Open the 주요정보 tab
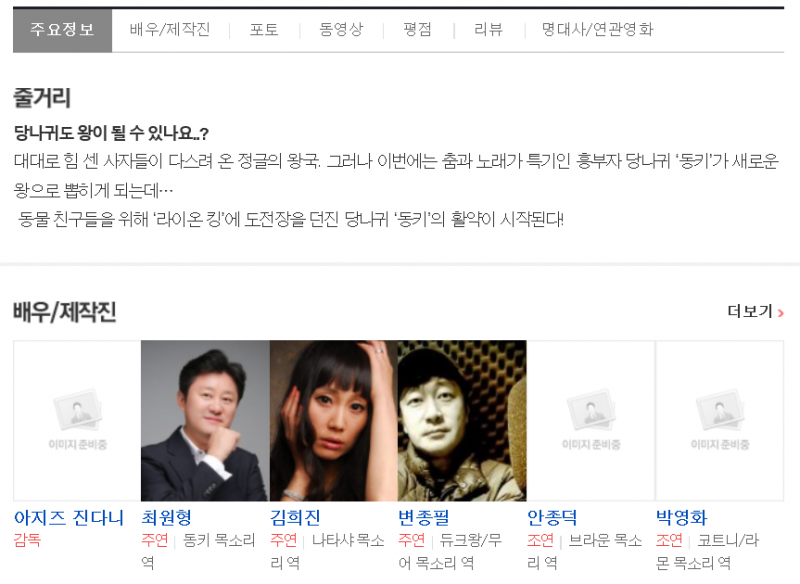800x584 pixels. (x=62, y=30)
